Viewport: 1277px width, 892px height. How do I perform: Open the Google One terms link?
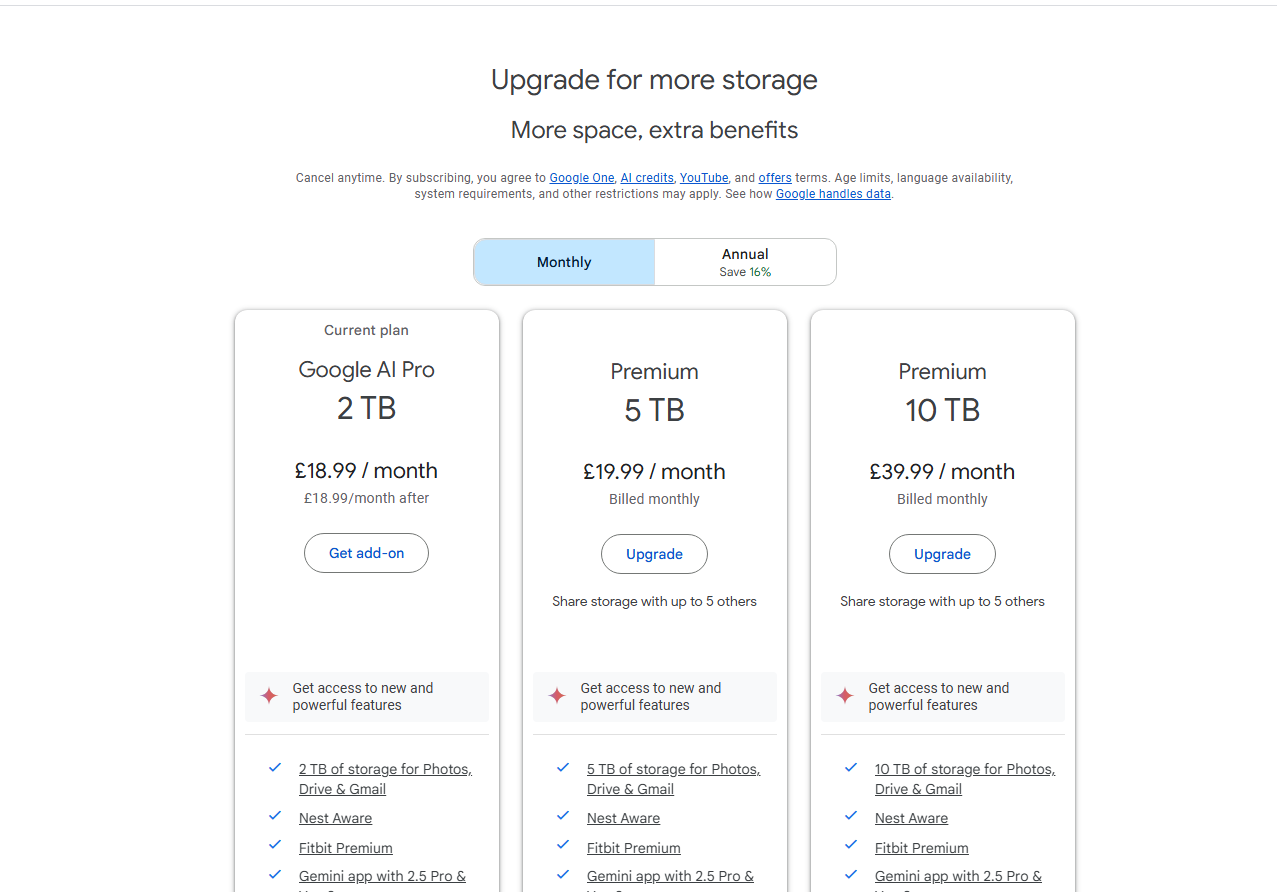click(582, 178)
